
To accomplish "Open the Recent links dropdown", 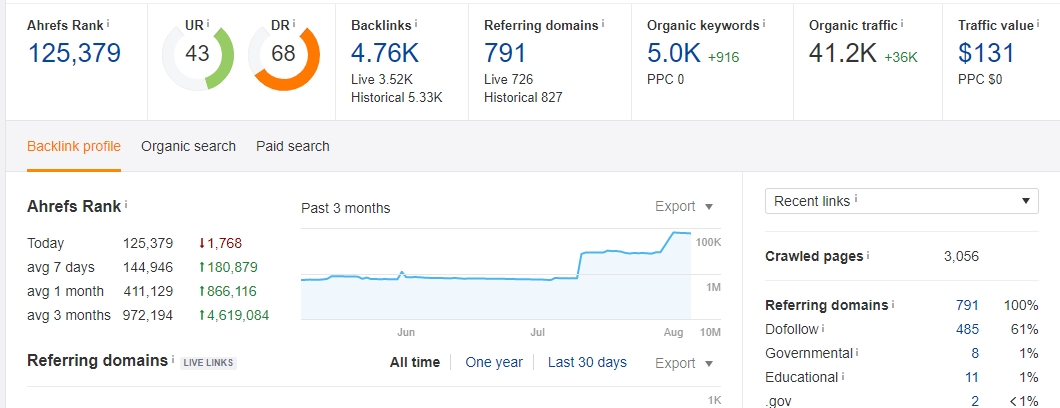I will (901, 201).
